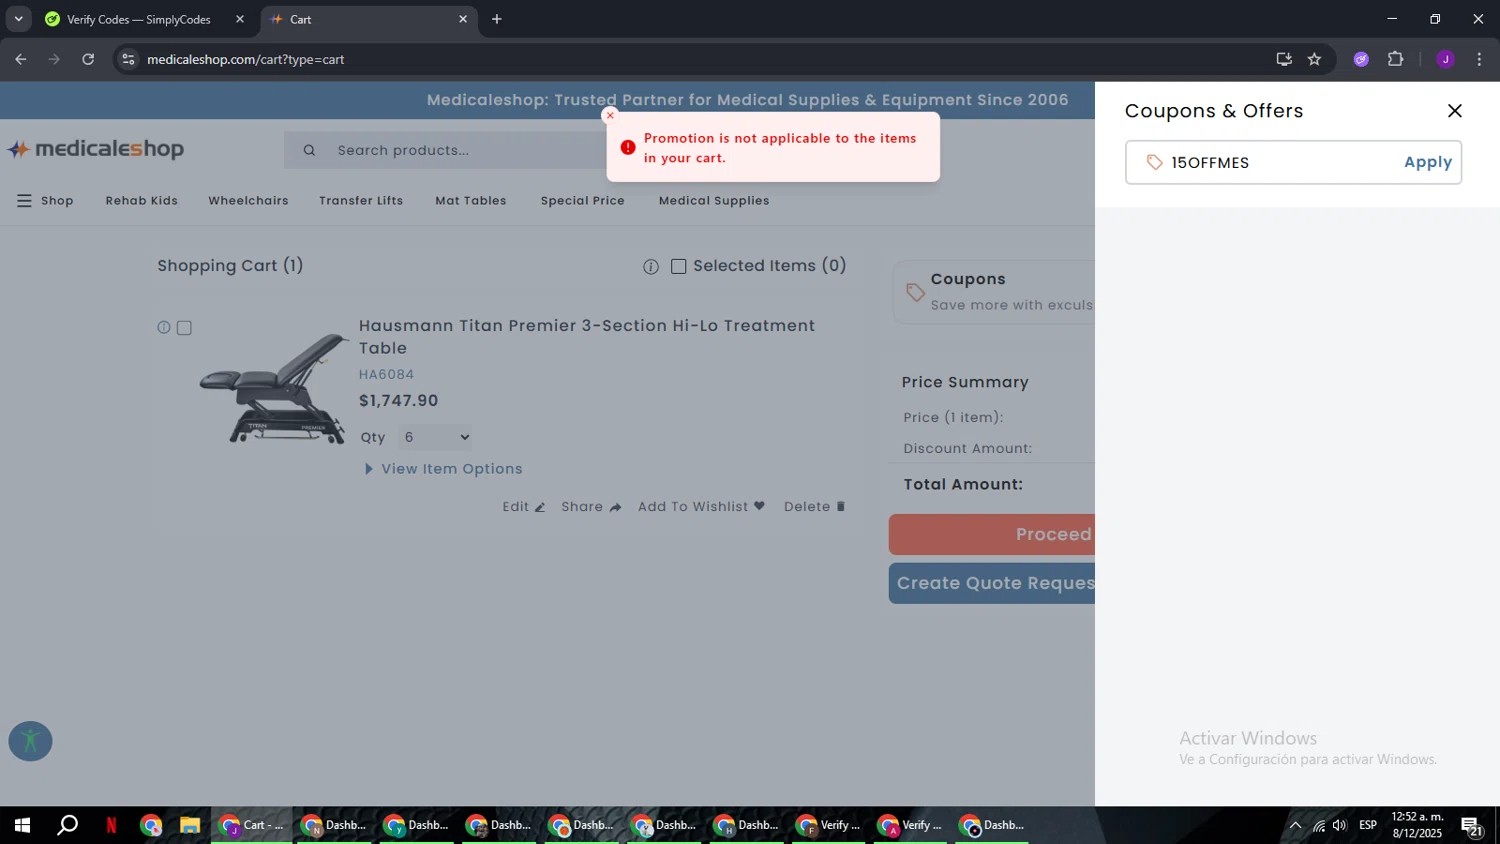Open Chrome three-dot menu
Screen dimensions: 1500x844
point(1480,59)
